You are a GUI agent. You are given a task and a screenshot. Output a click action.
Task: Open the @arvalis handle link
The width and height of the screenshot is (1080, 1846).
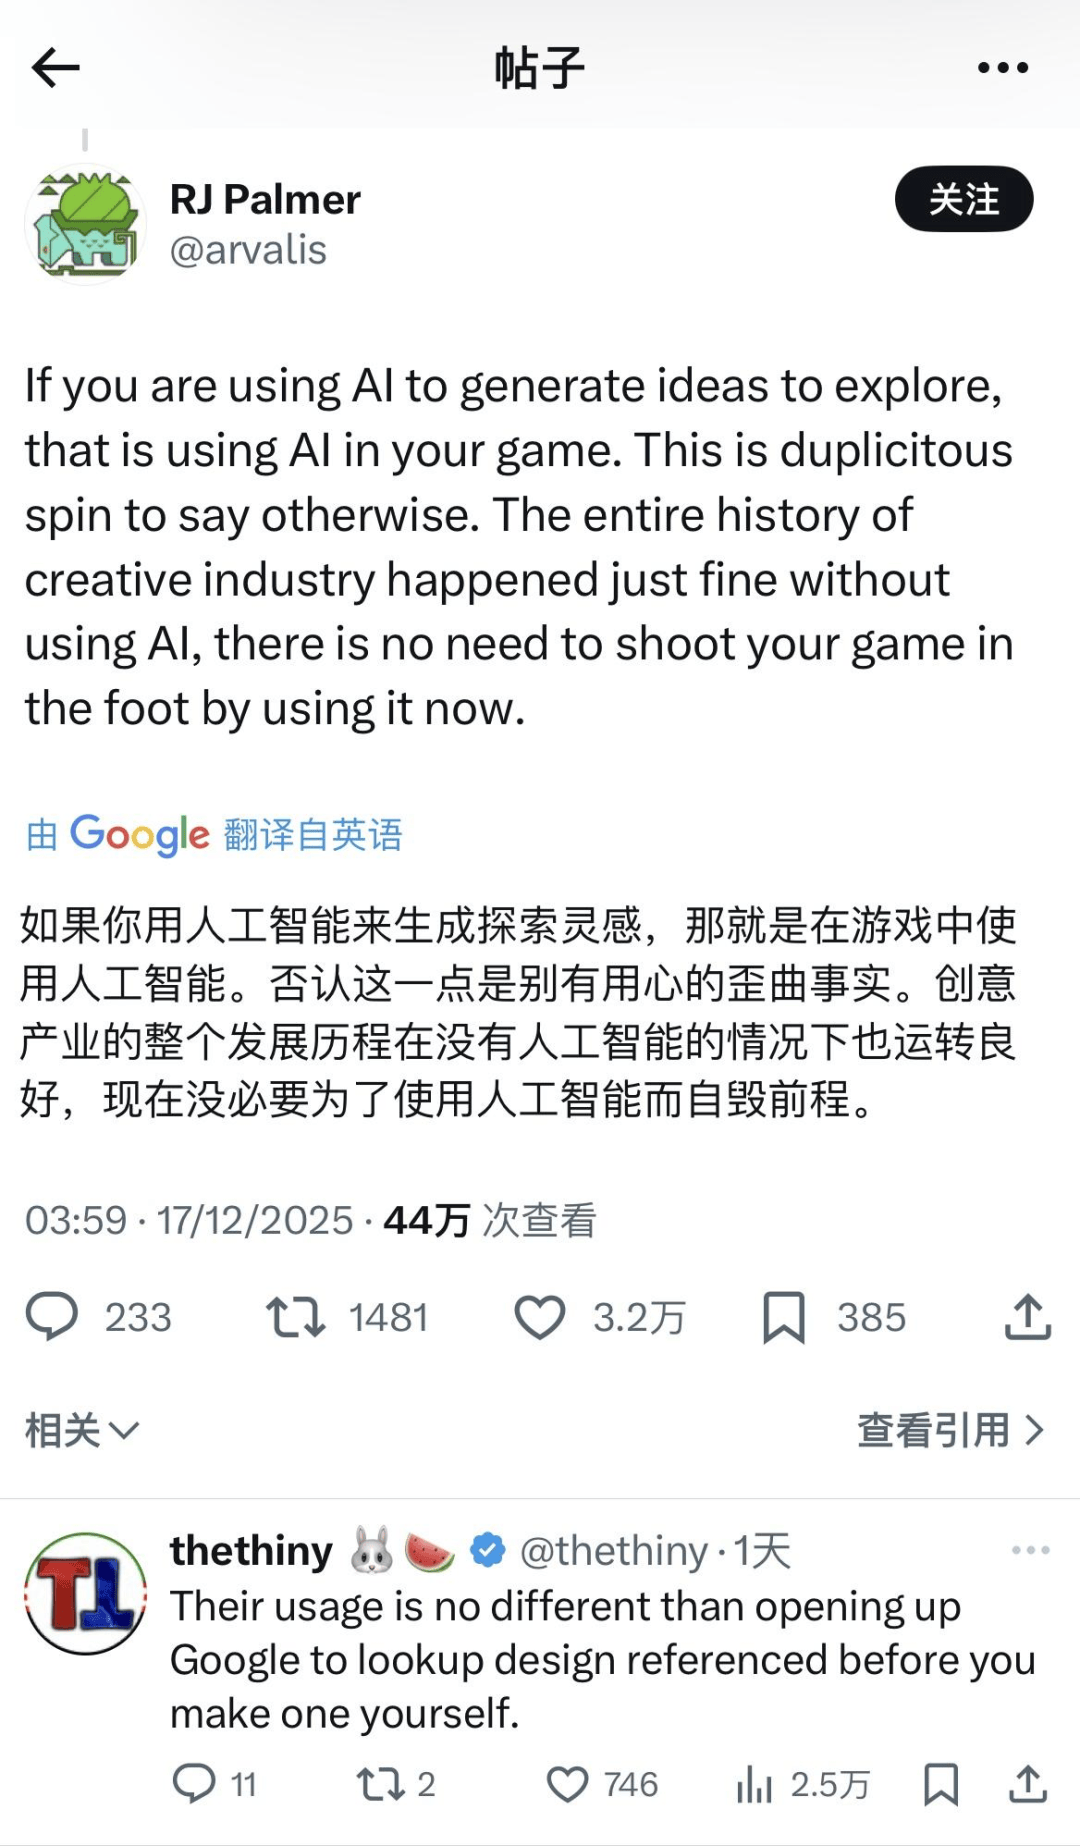[x=248, y=250]
